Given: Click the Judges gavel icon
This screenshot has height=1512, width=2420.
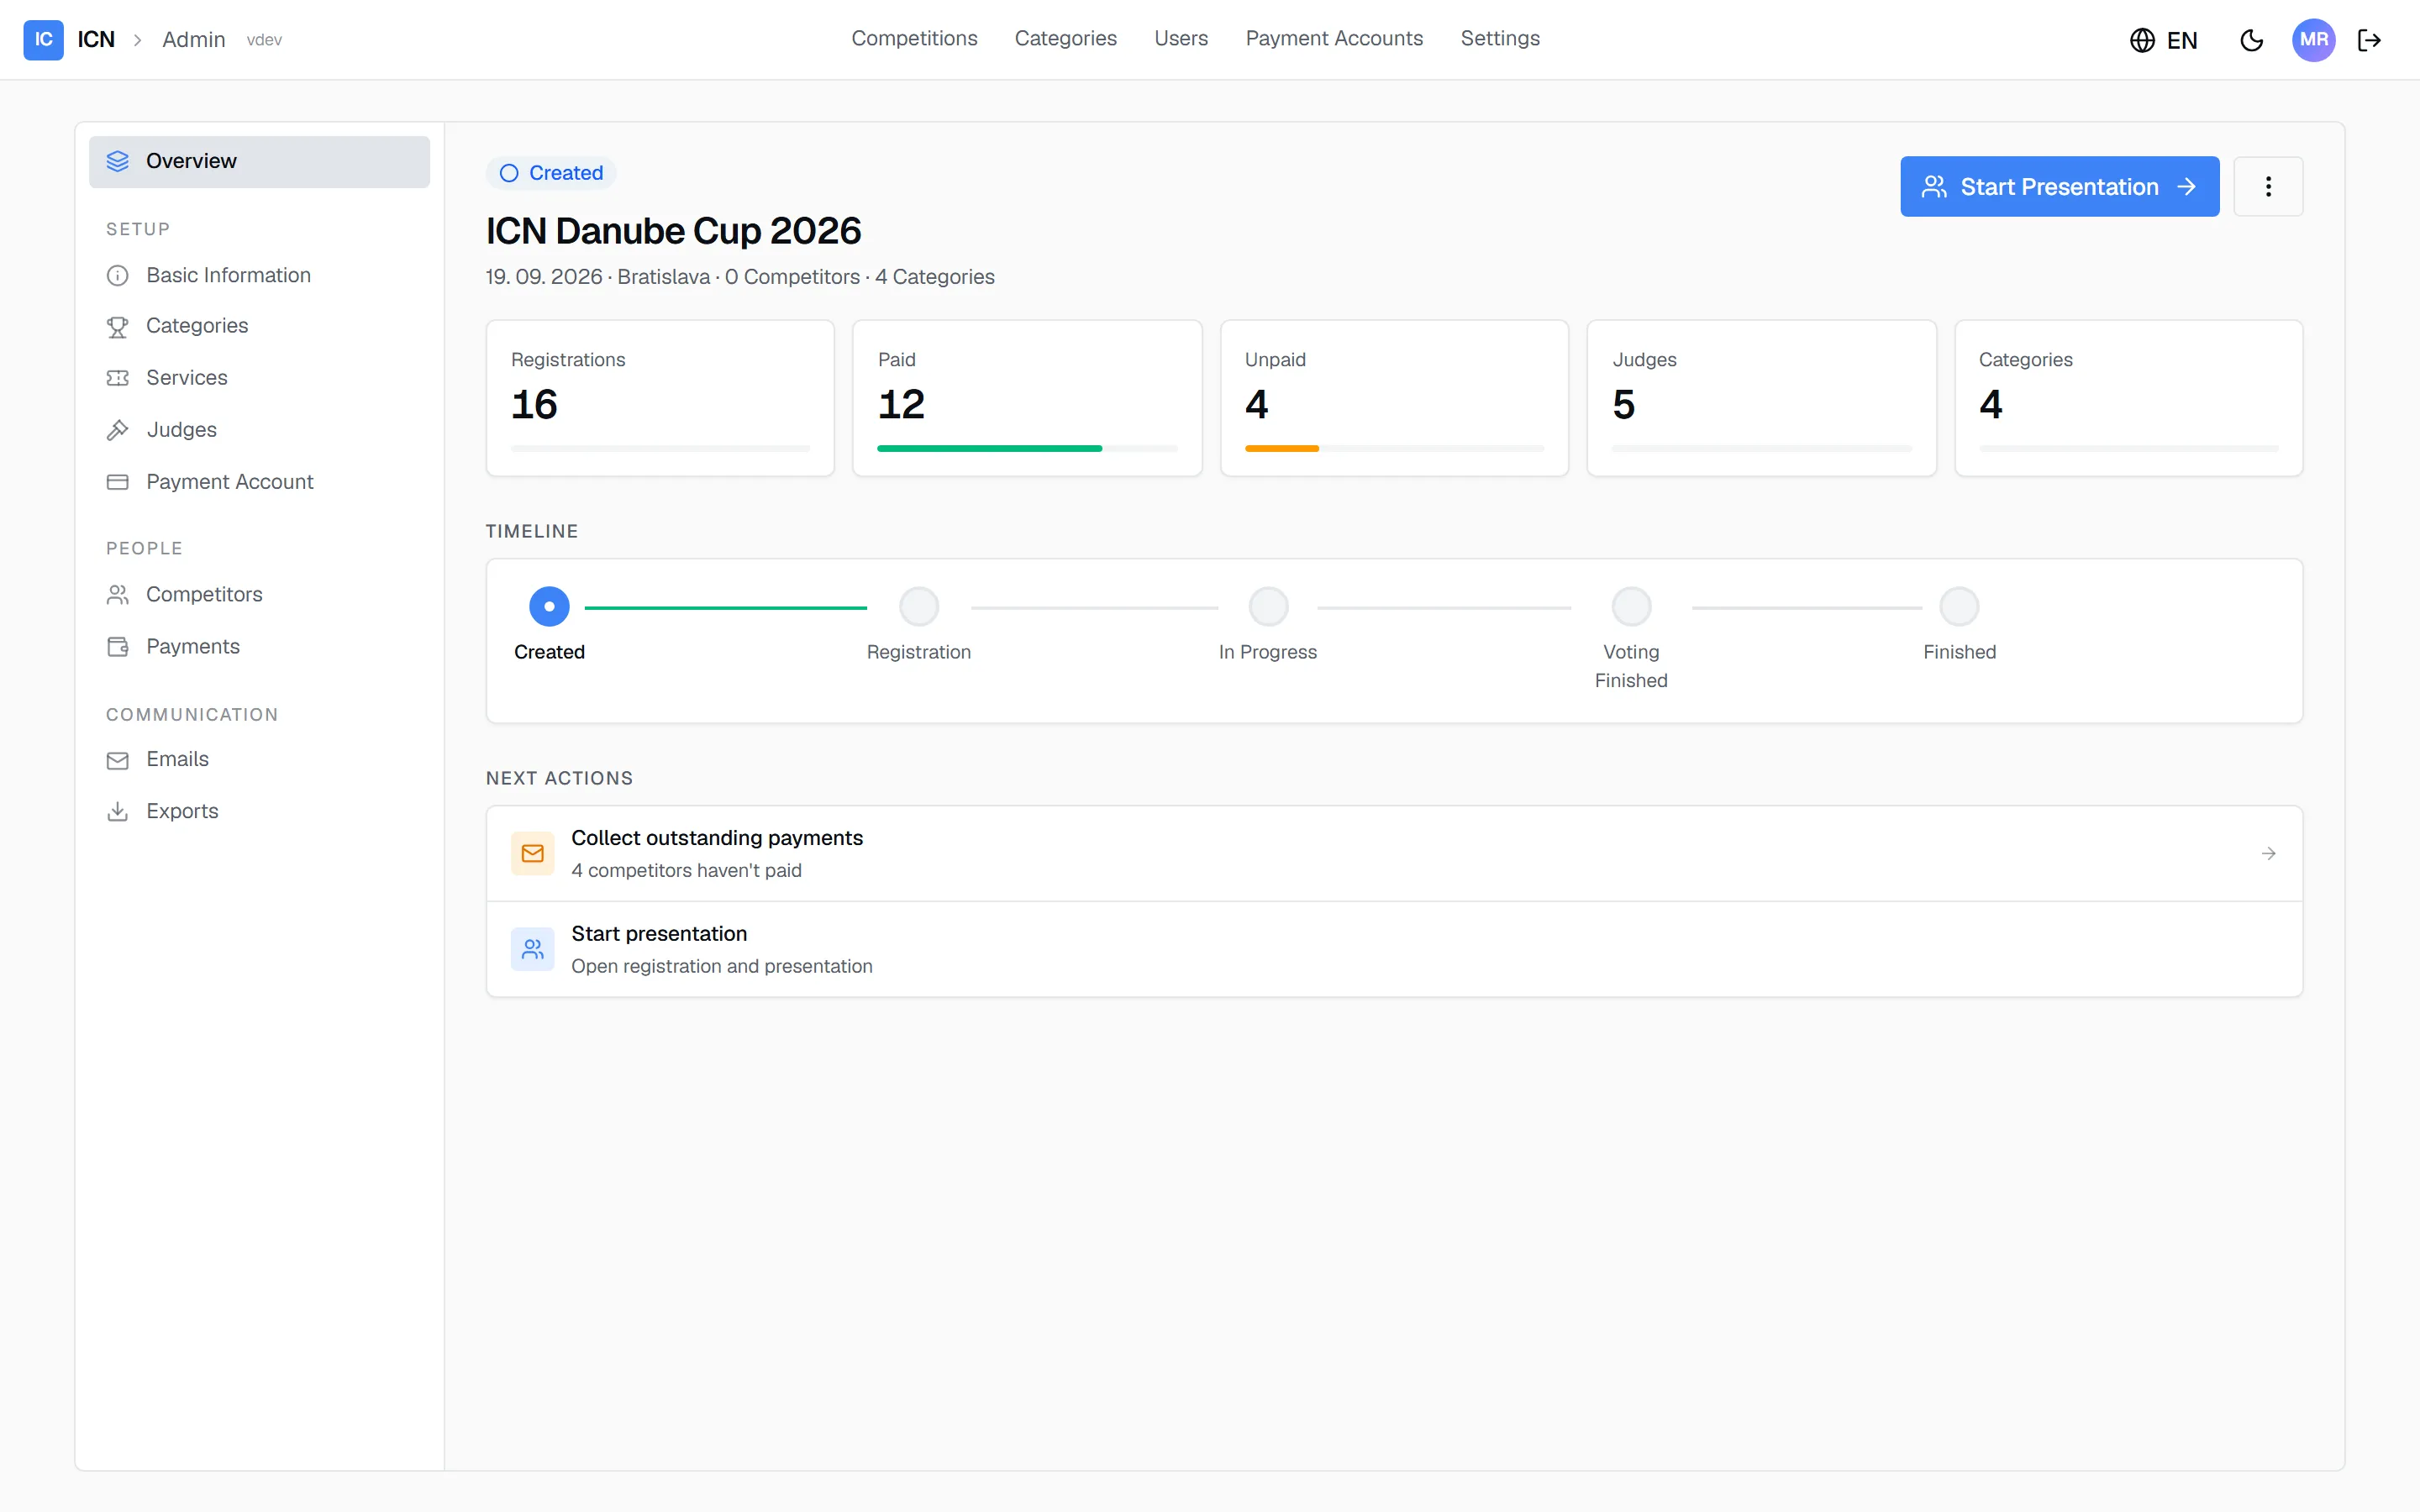Looking at the screenshot, I should pyautogui.click(x=118, y=430).
